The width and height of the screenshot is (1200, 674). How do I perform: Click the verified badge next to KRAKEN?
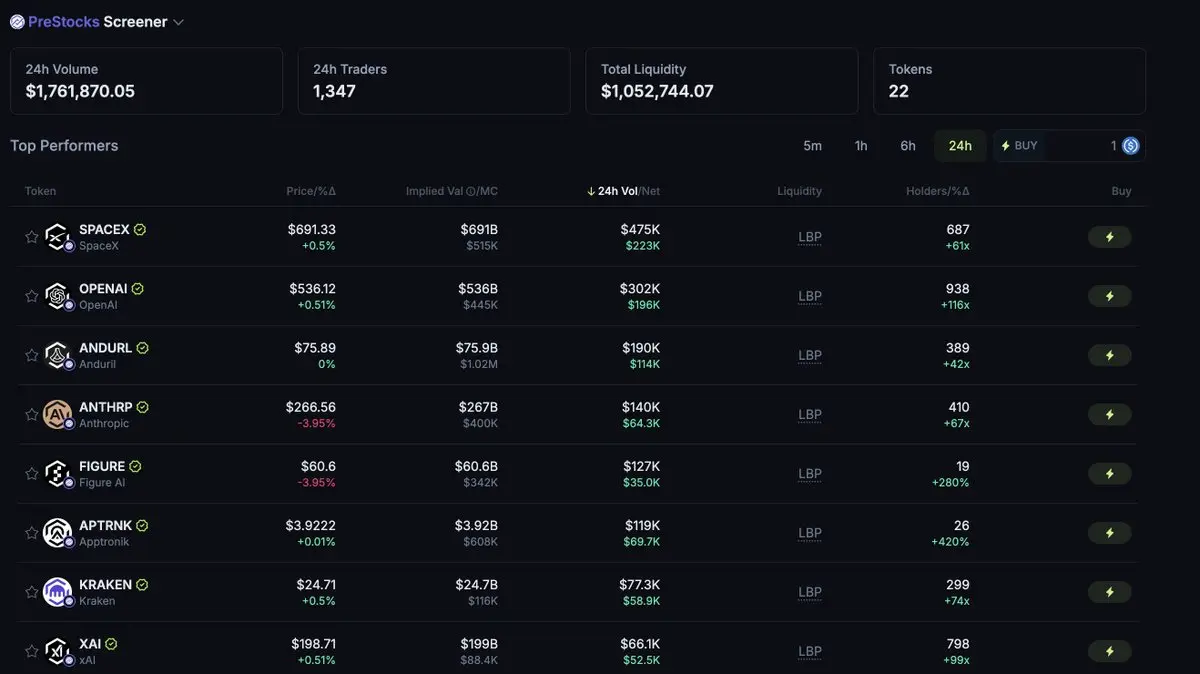(143, 584)
